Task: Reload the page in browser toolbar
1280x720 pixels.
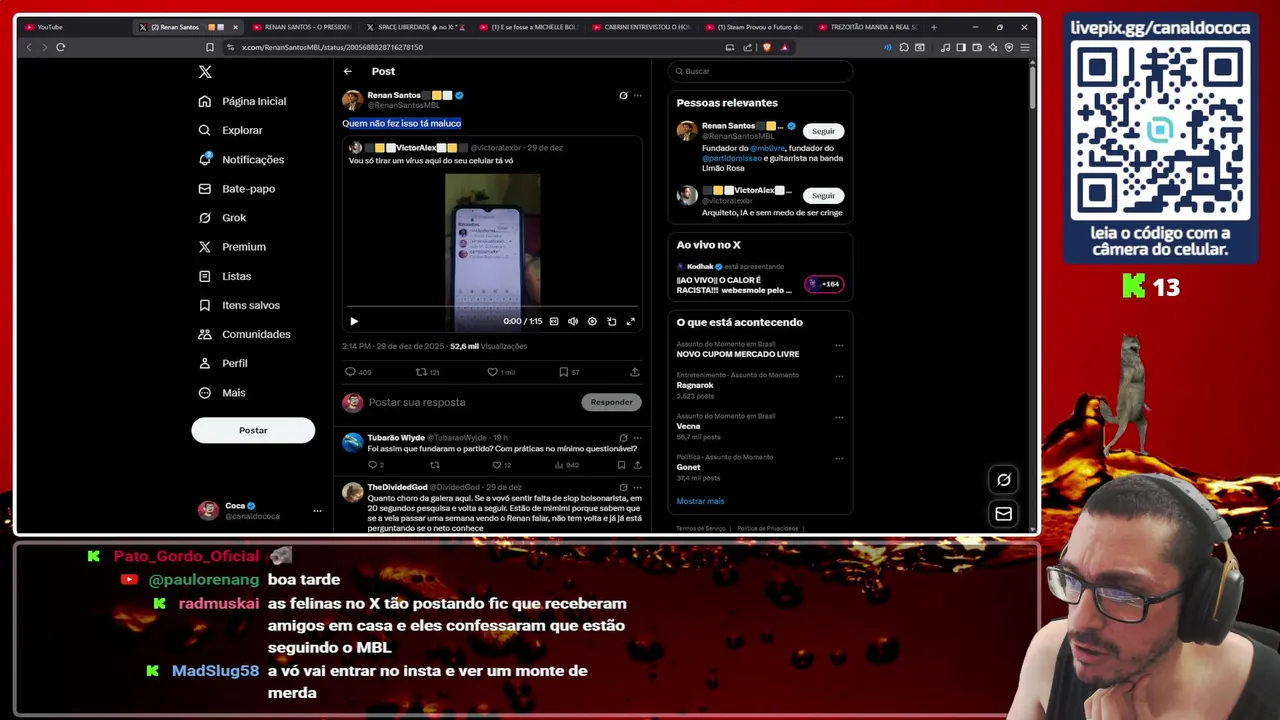Action: point(61,47)
